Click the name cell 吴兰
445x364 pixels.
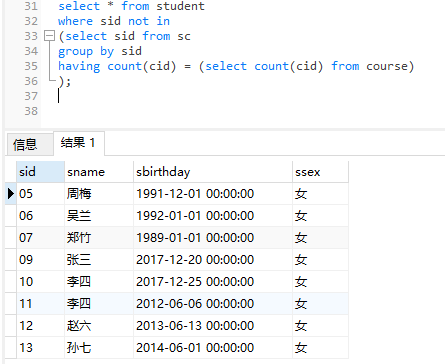(x=99, y=216)
